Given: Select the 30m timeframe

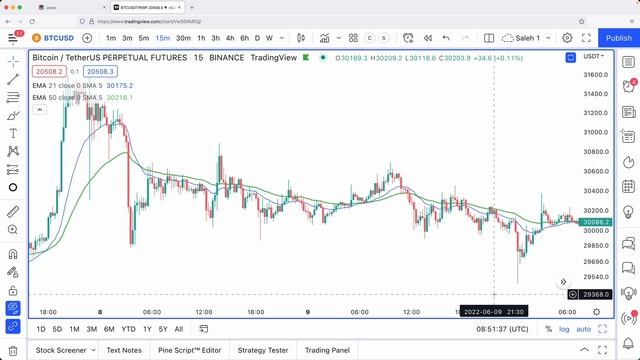Looking at the screenshot, I should pos(183,38).
